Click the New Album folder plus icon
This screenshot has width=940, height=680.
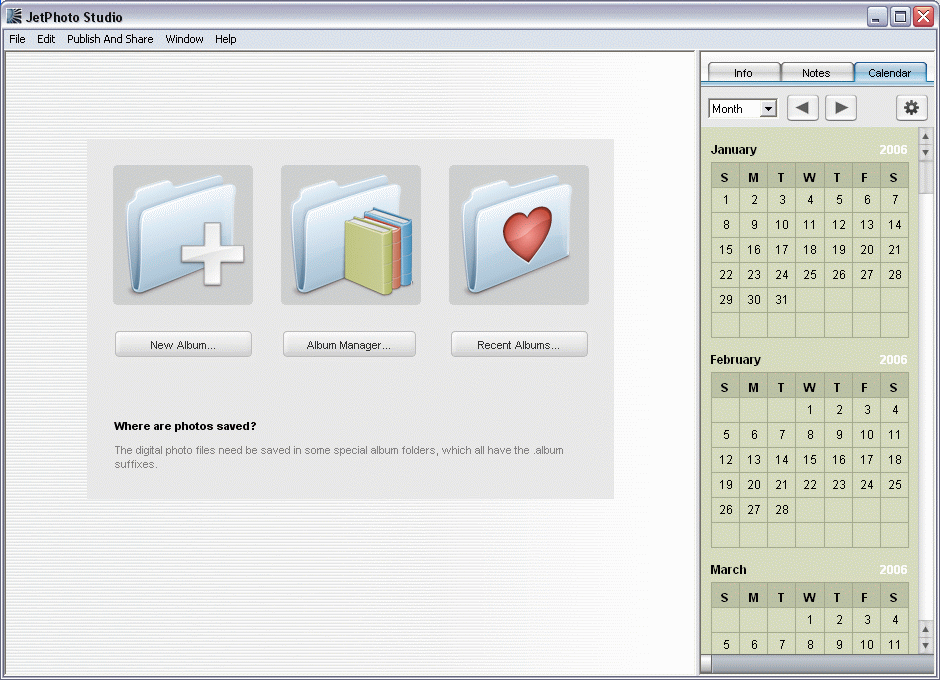[x=183, y=235]
